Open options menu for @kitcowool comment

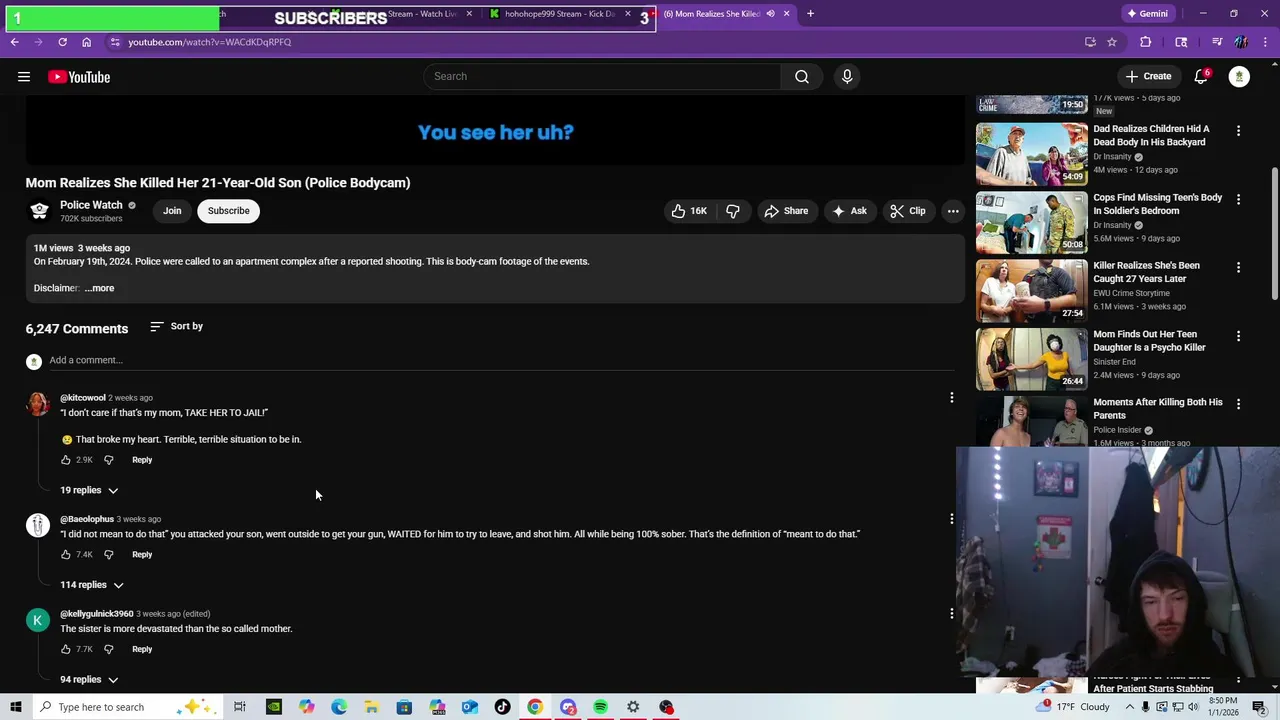[951, 398]
